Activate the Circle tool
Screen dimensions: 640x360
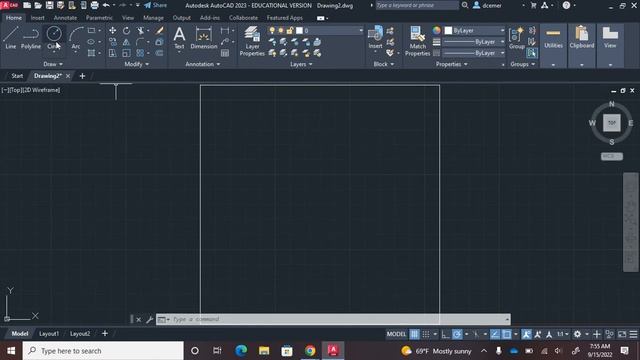(x=54, y=38)
